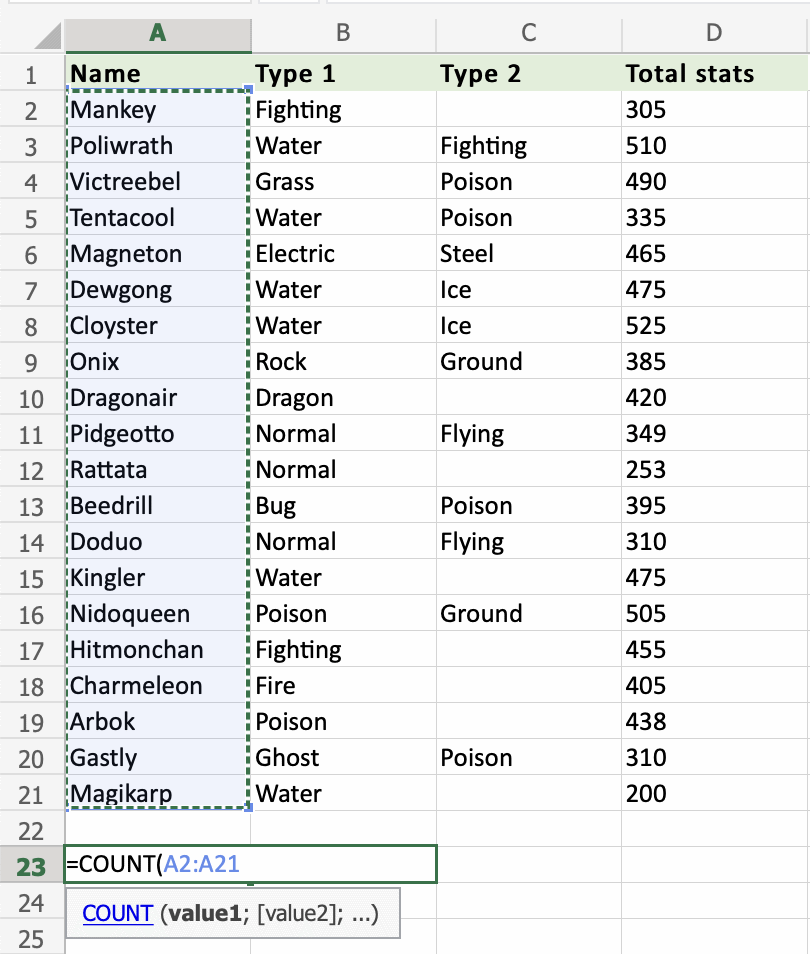The height and width of the screenshot is (954, 810).
Task: Select column A header
Action: (x=157, y=33)
